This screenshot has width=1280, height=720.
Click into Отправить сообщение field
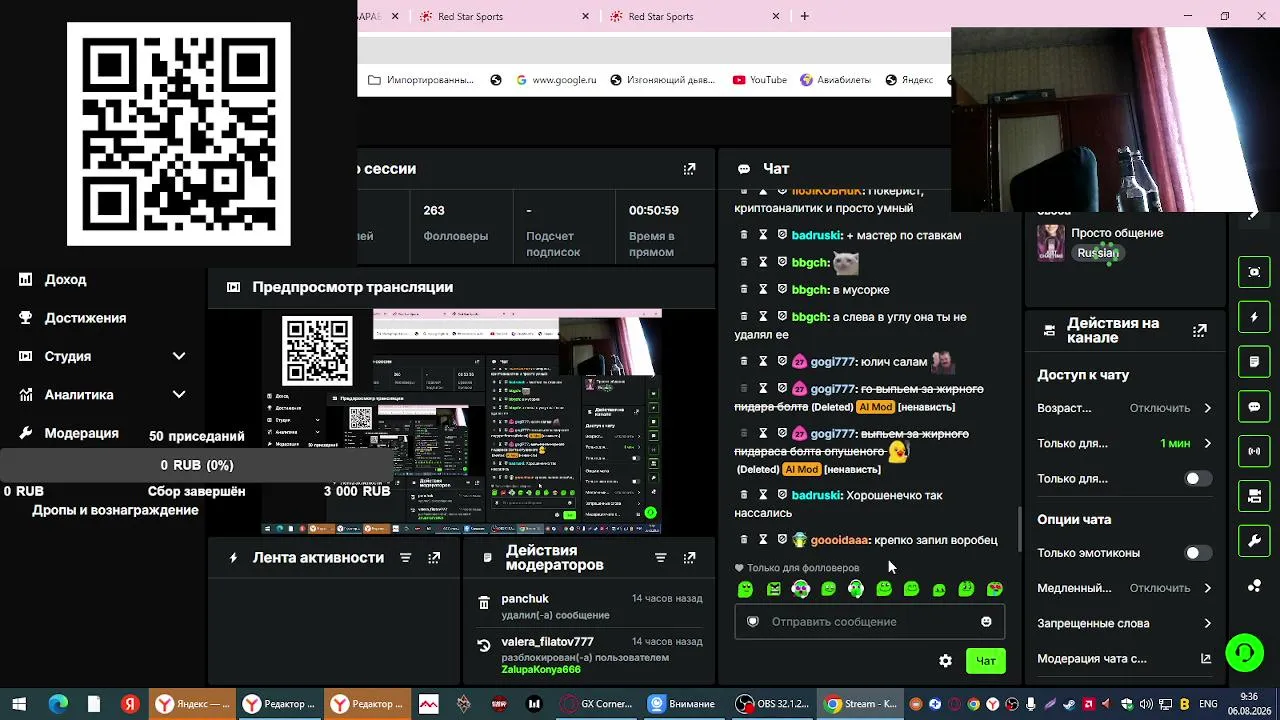click(870, 622)
